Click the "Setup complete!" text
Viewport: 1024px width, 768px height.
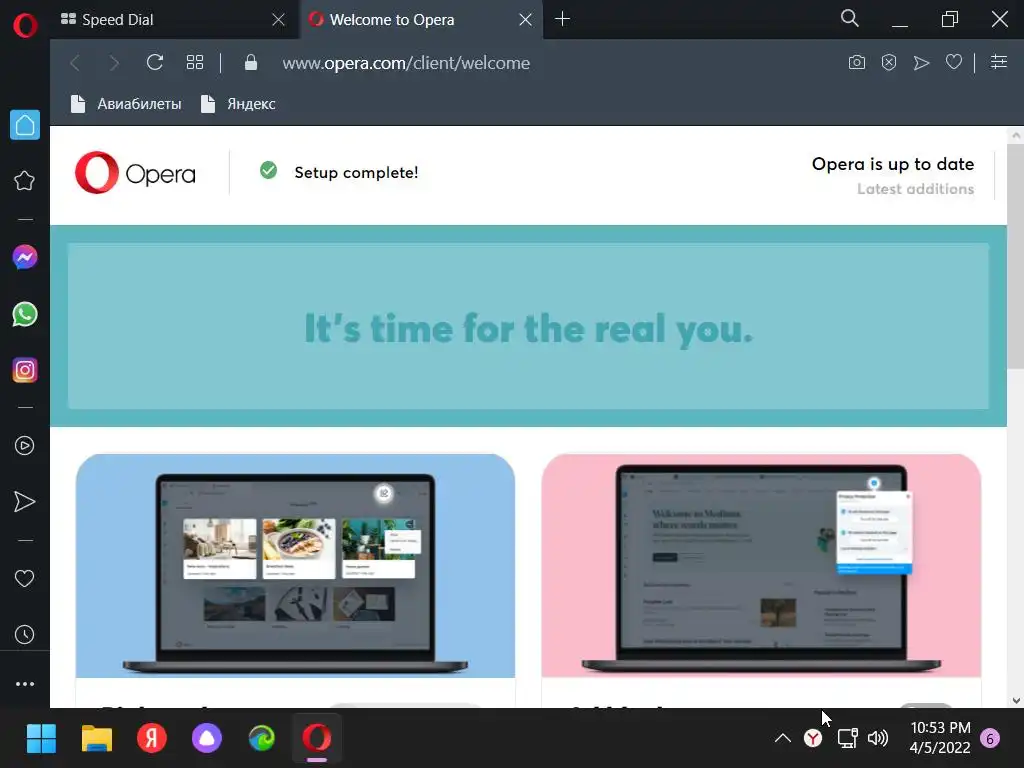356,172
